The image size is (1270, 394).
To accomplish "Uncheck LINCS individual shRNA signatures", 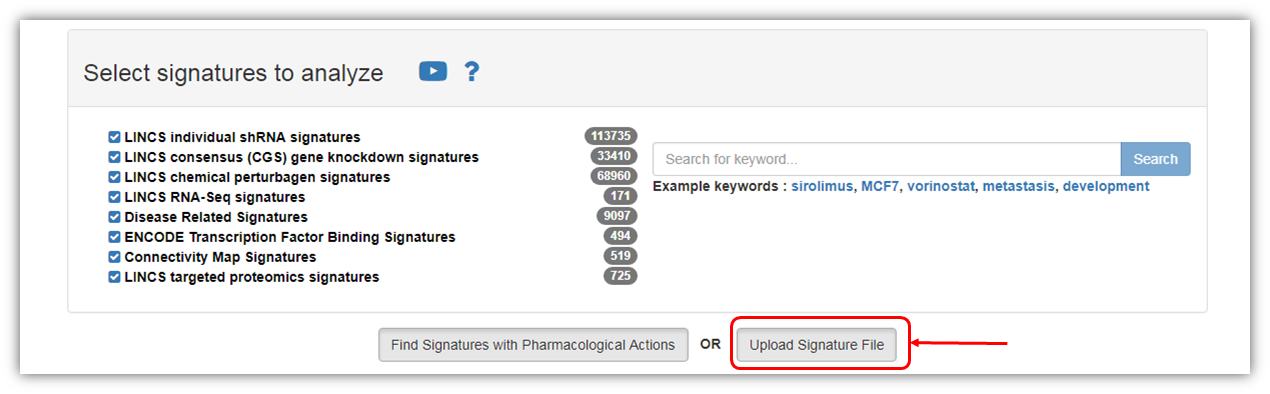I will point(114,137).
